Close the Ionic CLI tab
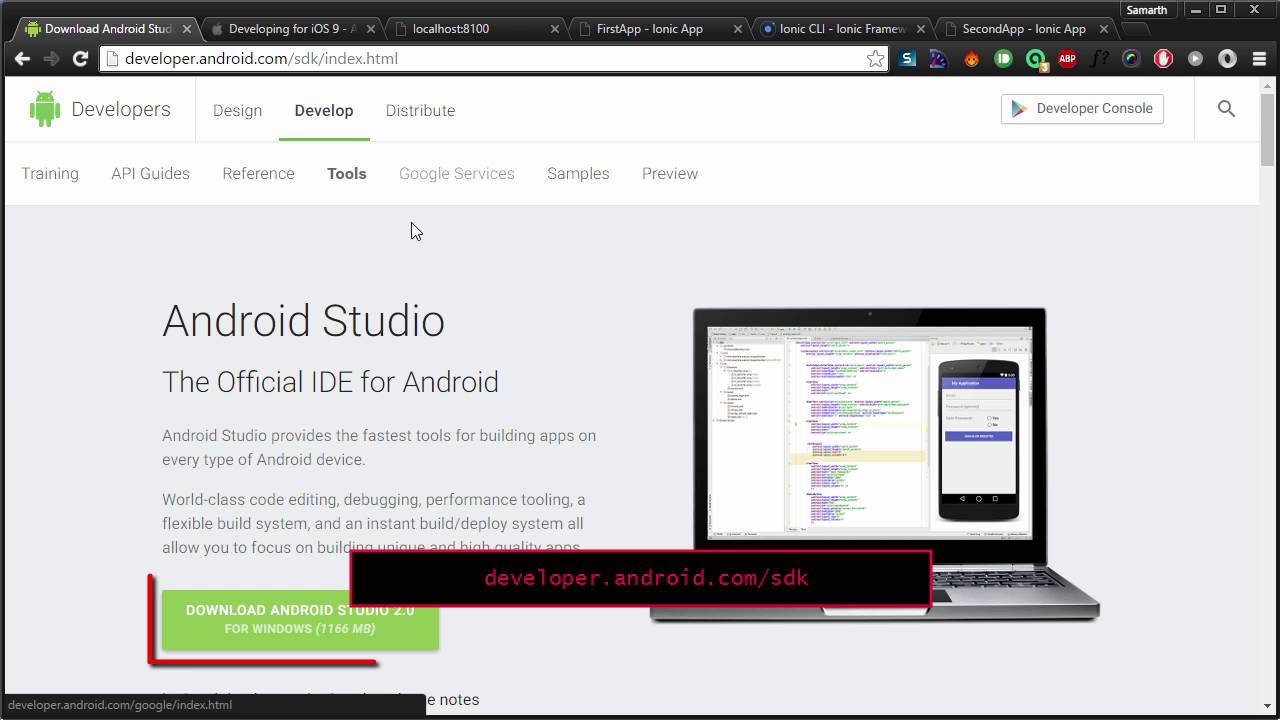This screenshot has width=1280, height=720. pyautogui.click(x=922, y=29)
